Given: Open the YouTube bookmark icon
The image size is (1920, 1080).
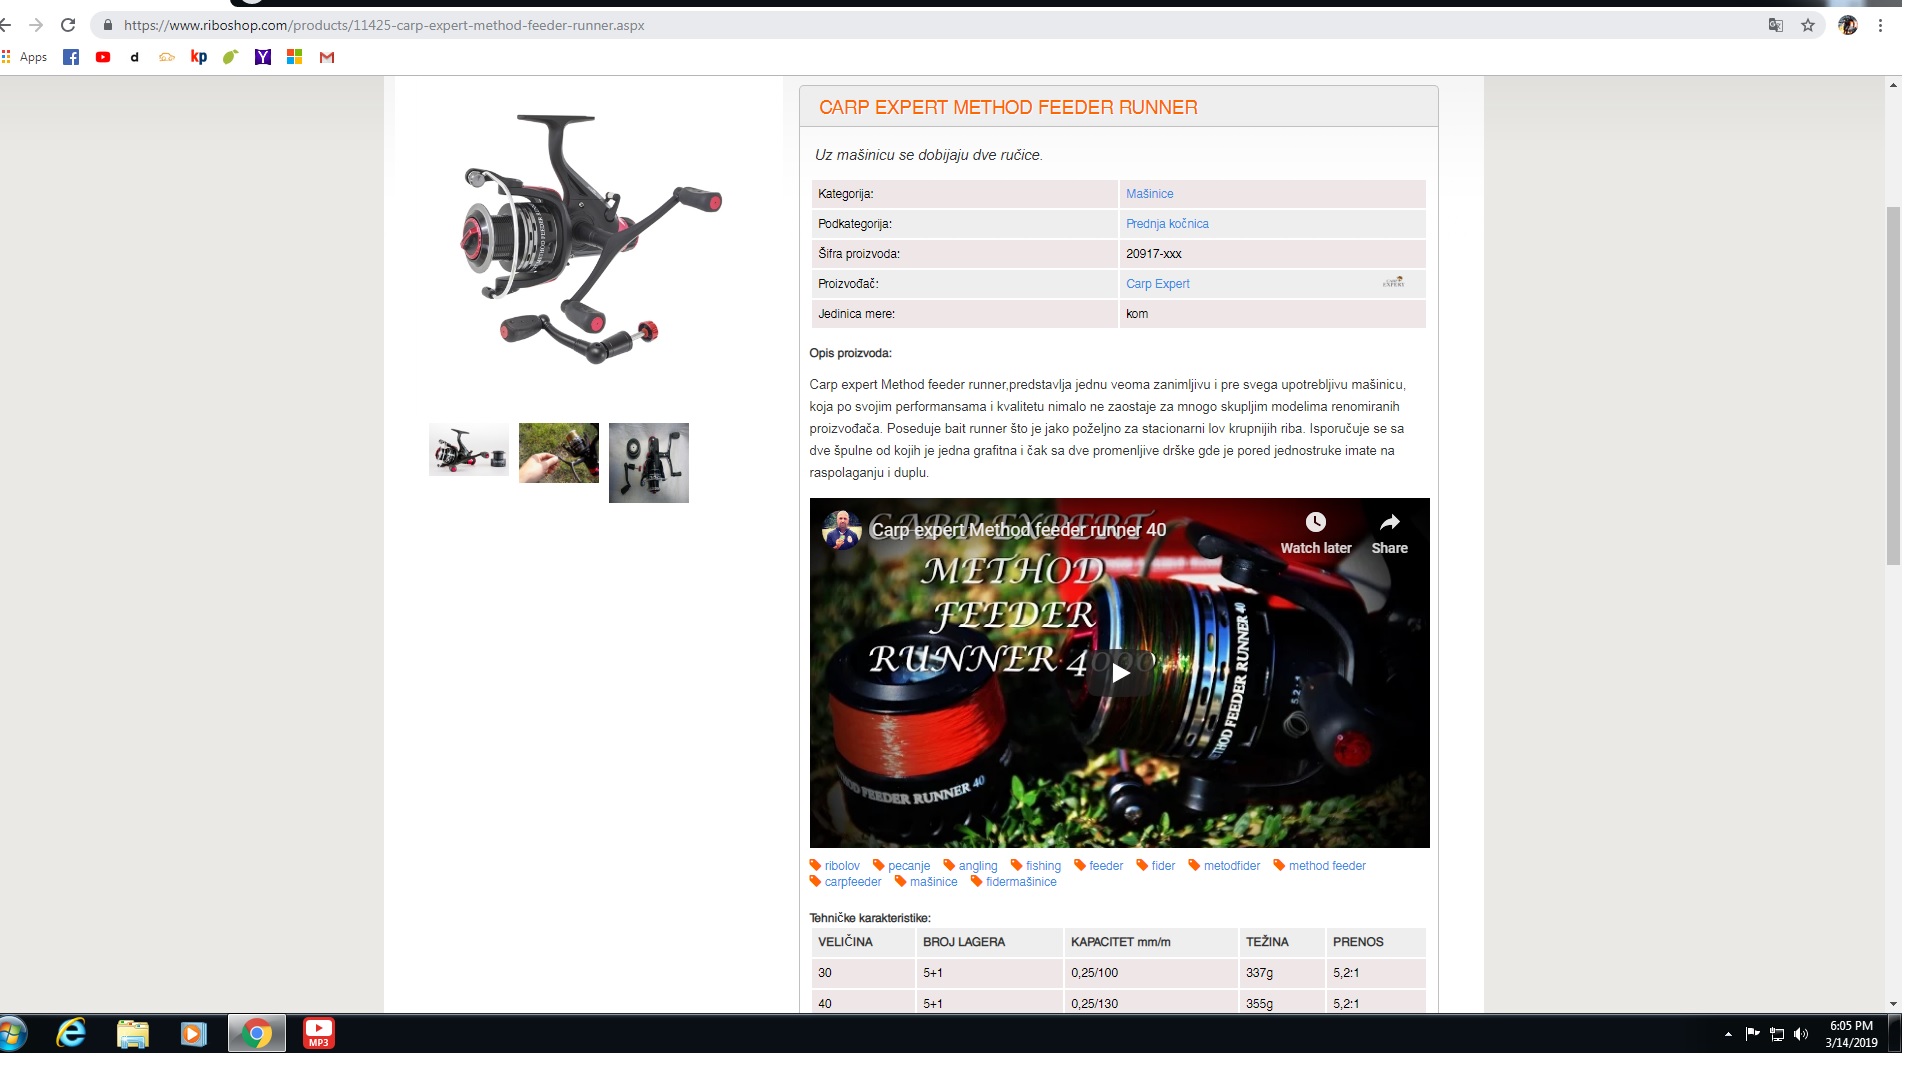Looking at the screenshot, I should pos(103,57).
